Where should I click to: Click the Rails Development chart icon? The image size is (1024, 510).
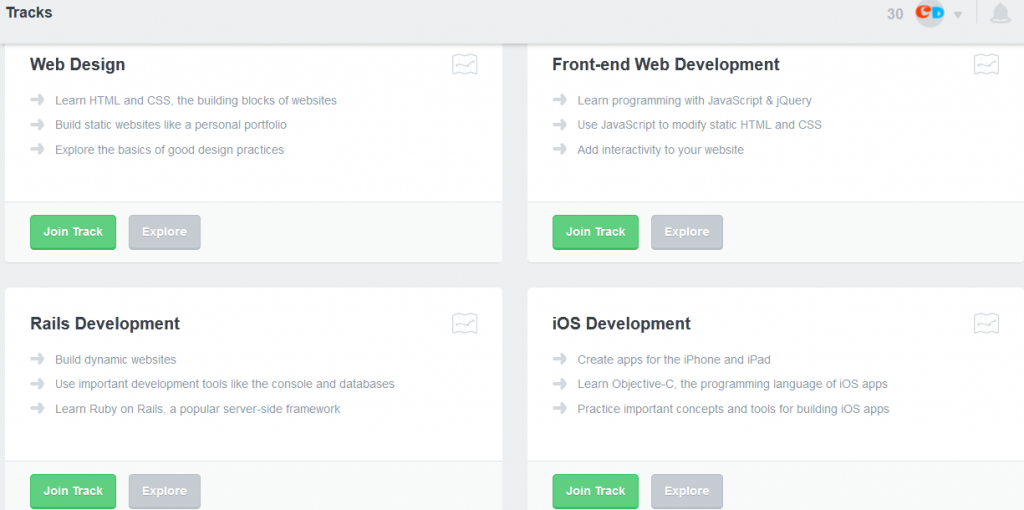(x=464, y=324)
